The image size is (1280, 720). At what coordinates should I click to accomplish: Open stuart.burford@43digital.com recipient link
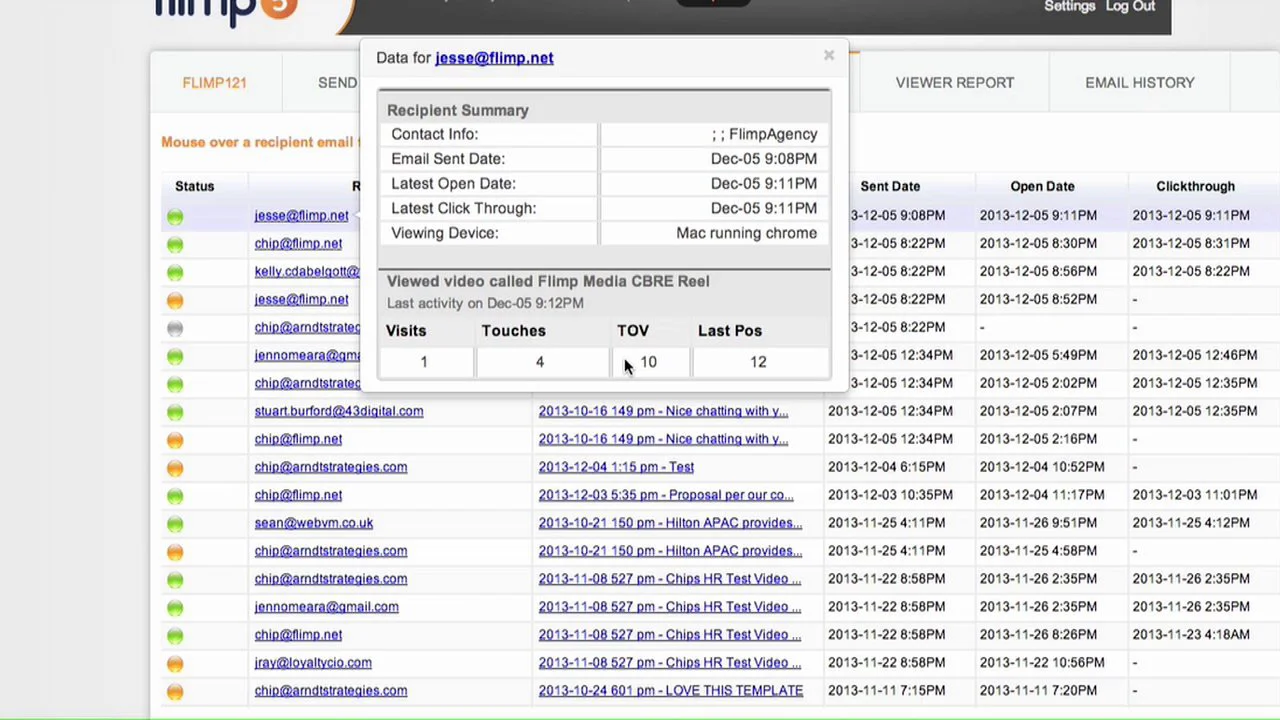click(x=339, y=411)
